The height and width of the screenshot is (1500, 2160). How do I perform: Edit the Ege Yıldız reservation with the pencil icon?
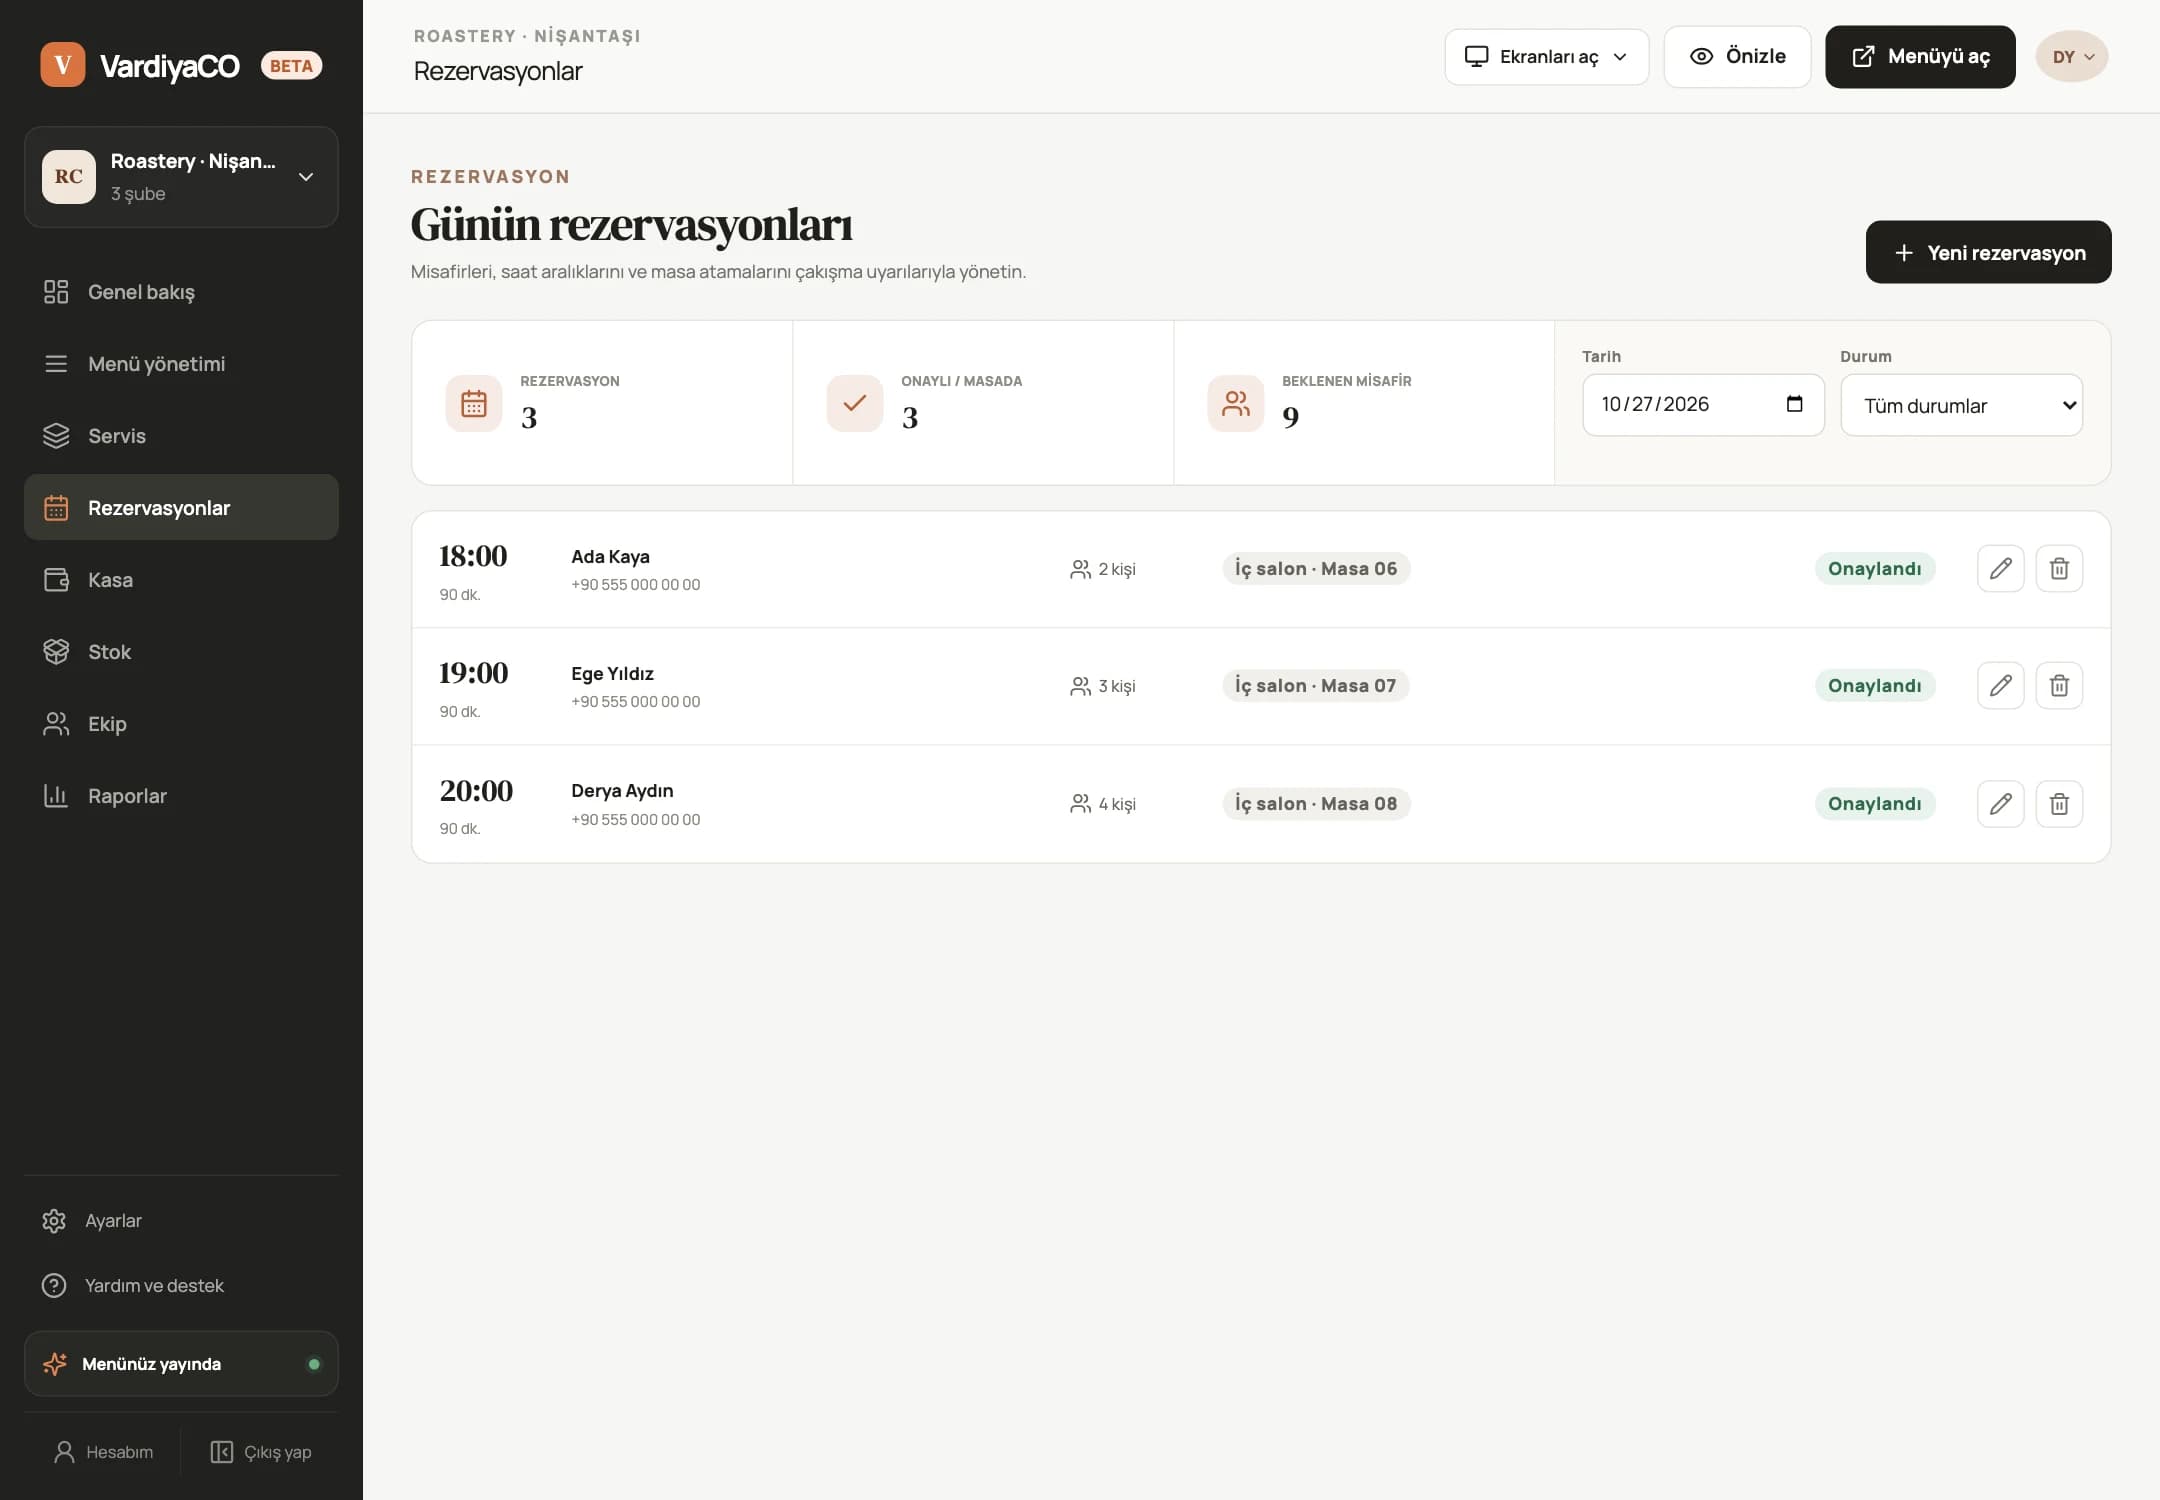point(2000,686)
